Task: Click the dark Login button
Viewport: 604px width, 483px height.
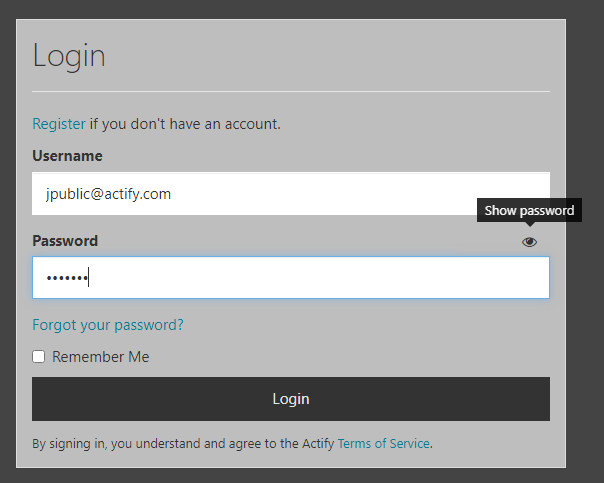Action: point(291,399)
